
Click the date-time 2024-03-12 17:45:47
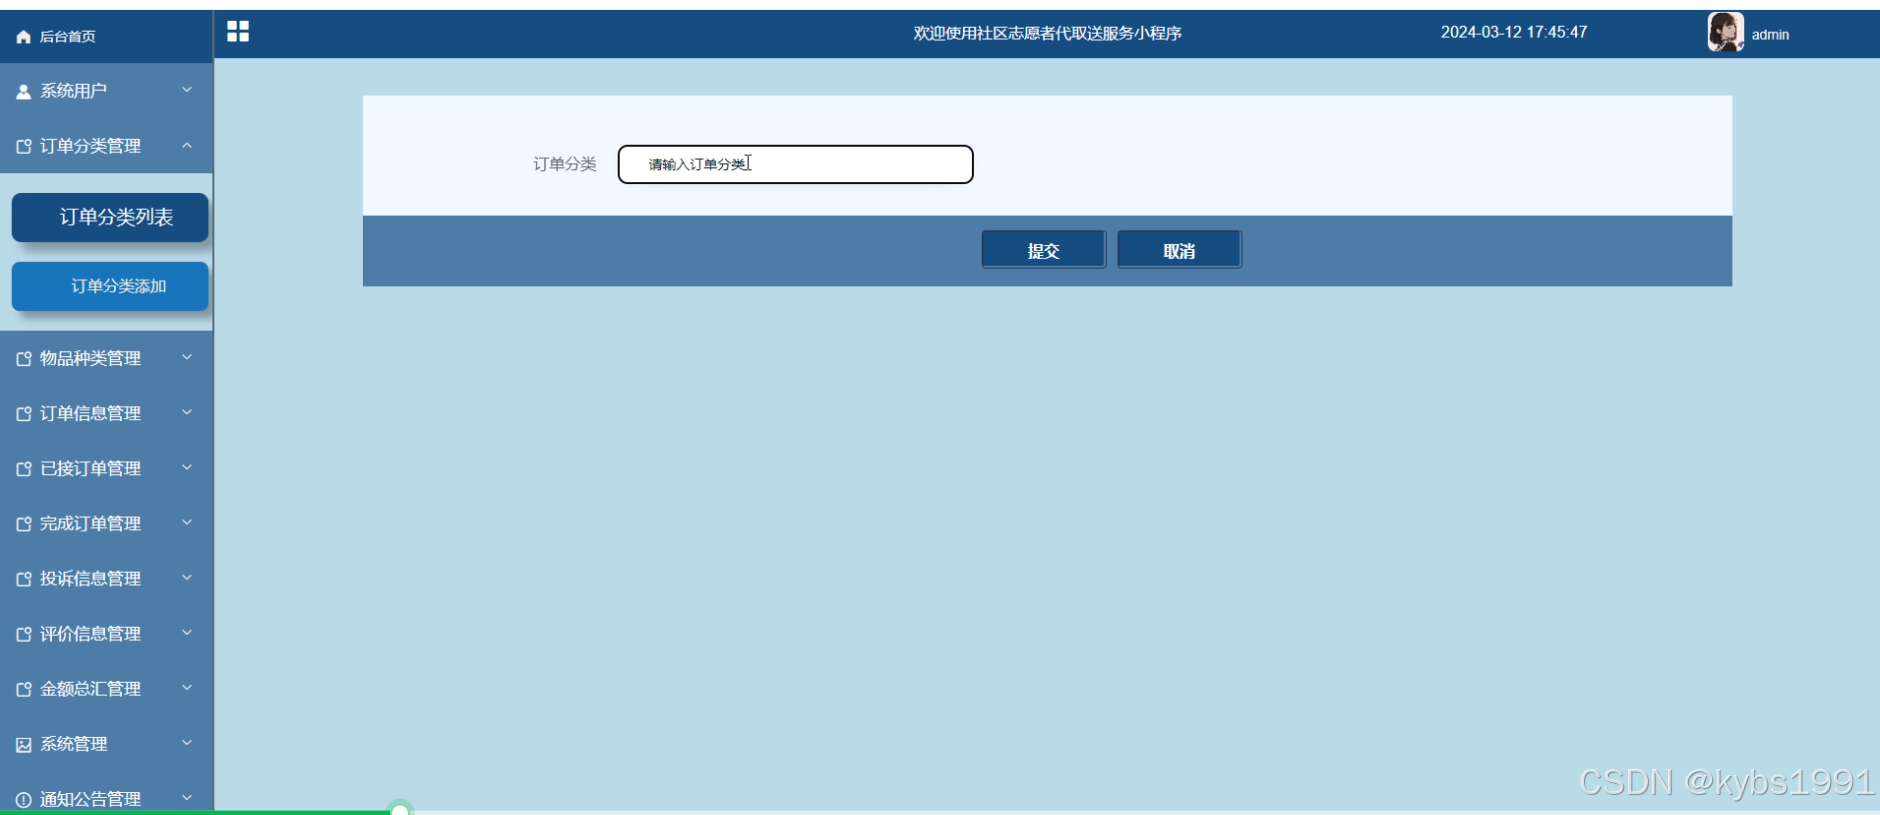point(1514,32)
